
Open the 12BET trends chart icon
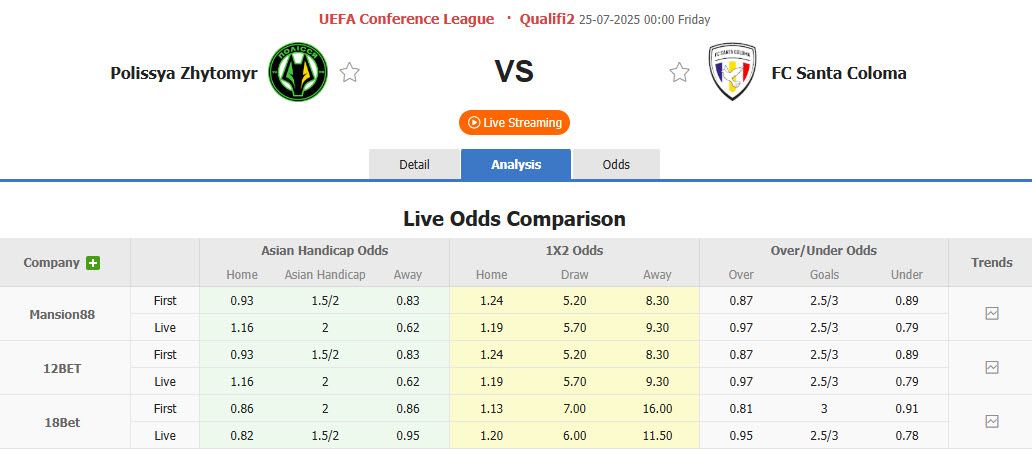[992, 367]
